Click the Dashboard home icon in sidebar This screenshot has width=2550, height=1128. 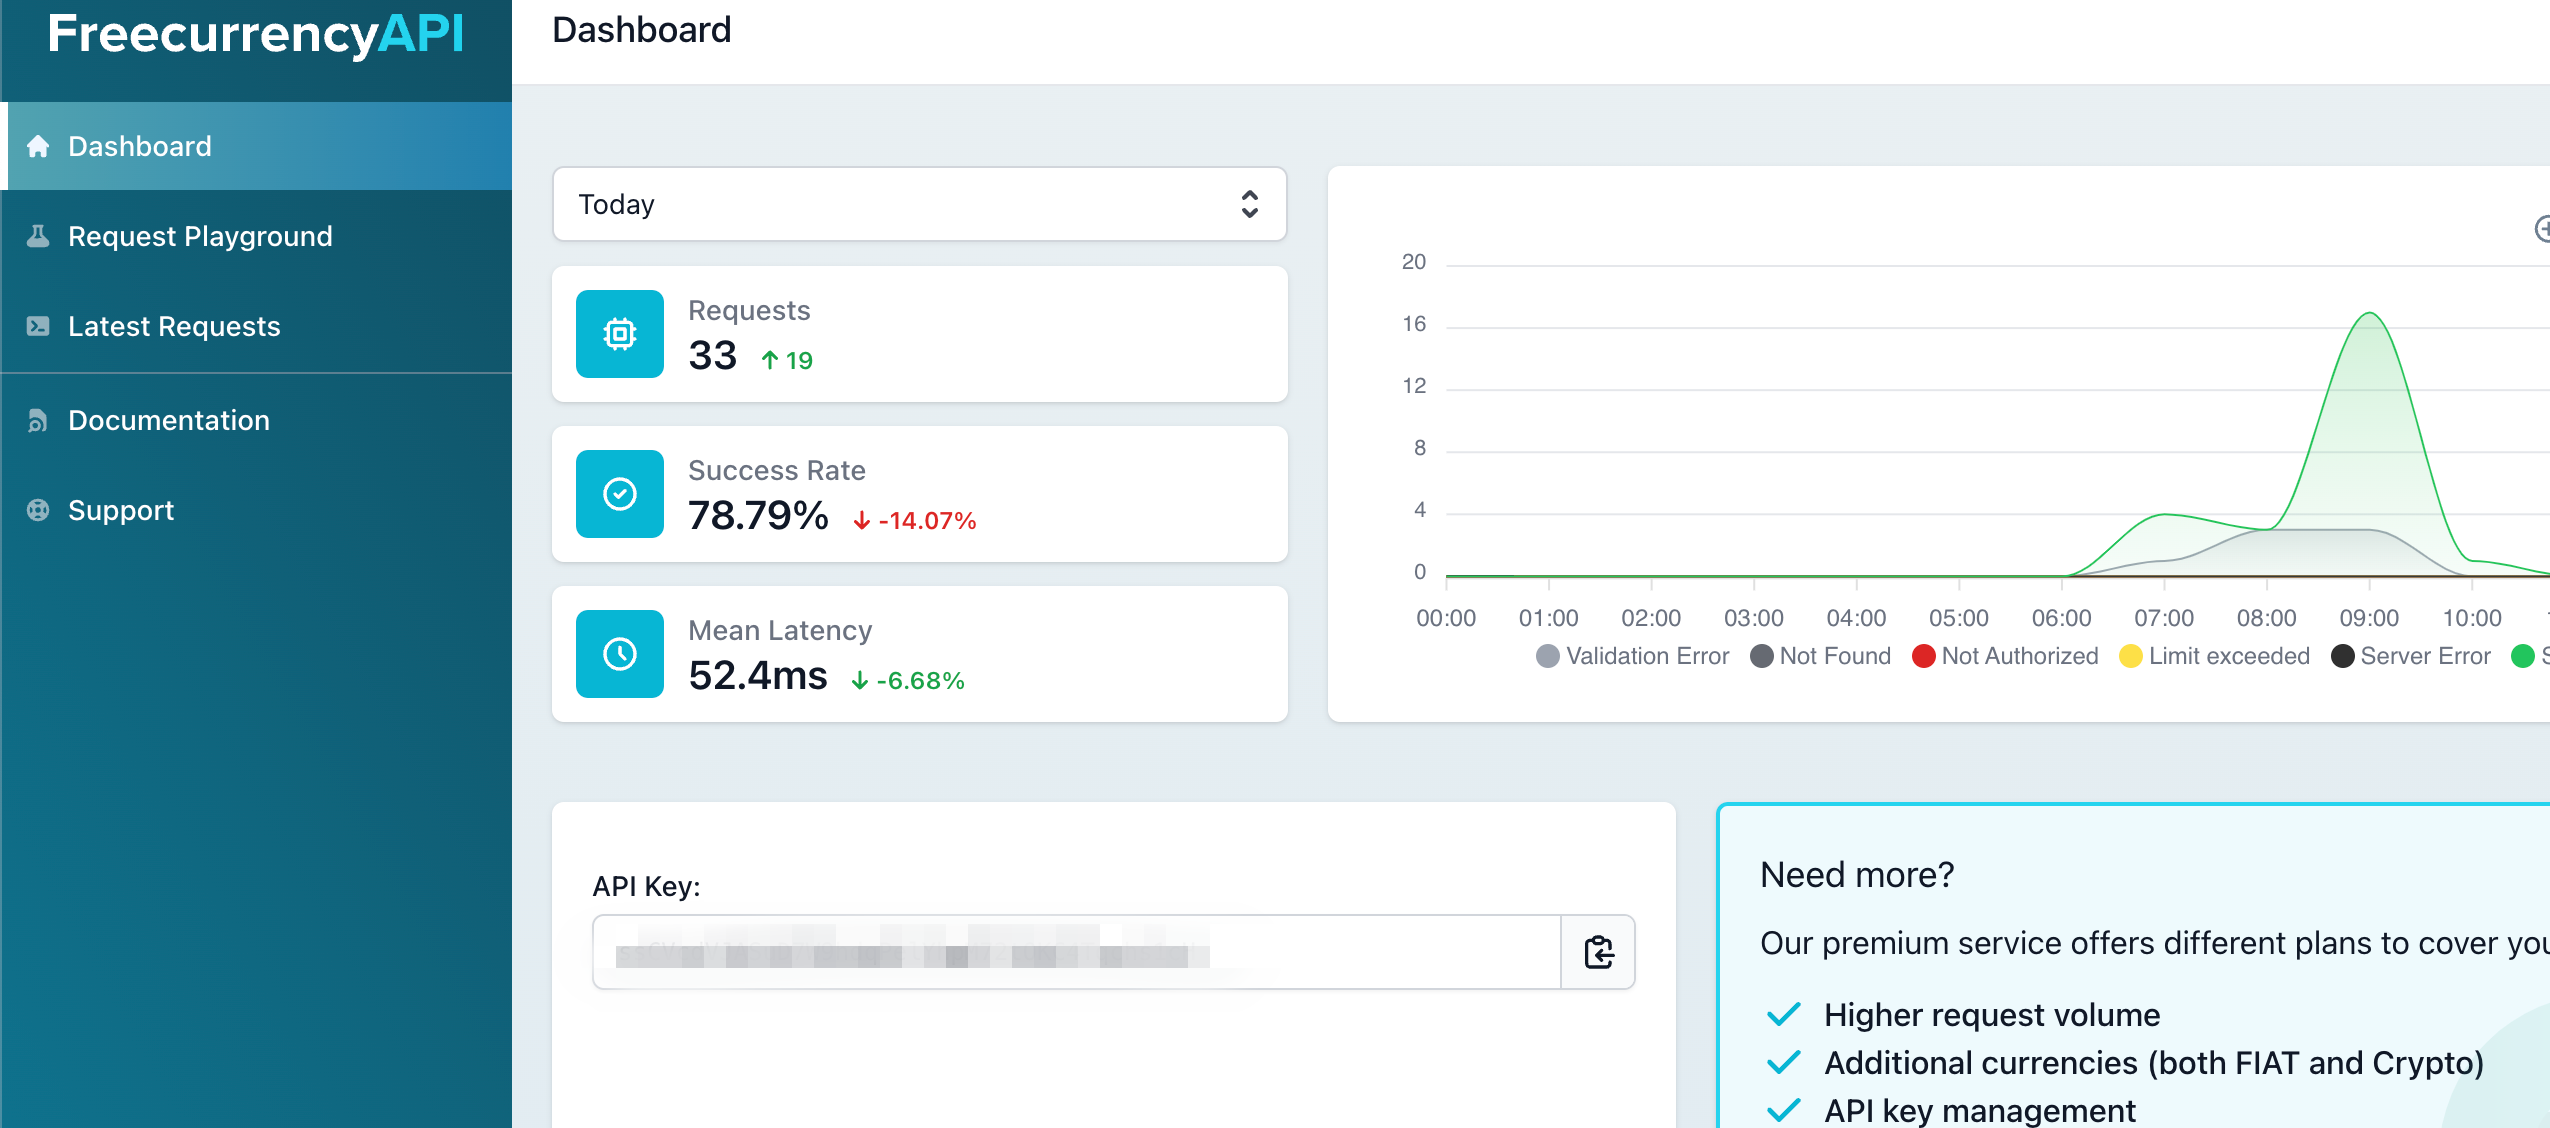[x=38, y=146]
